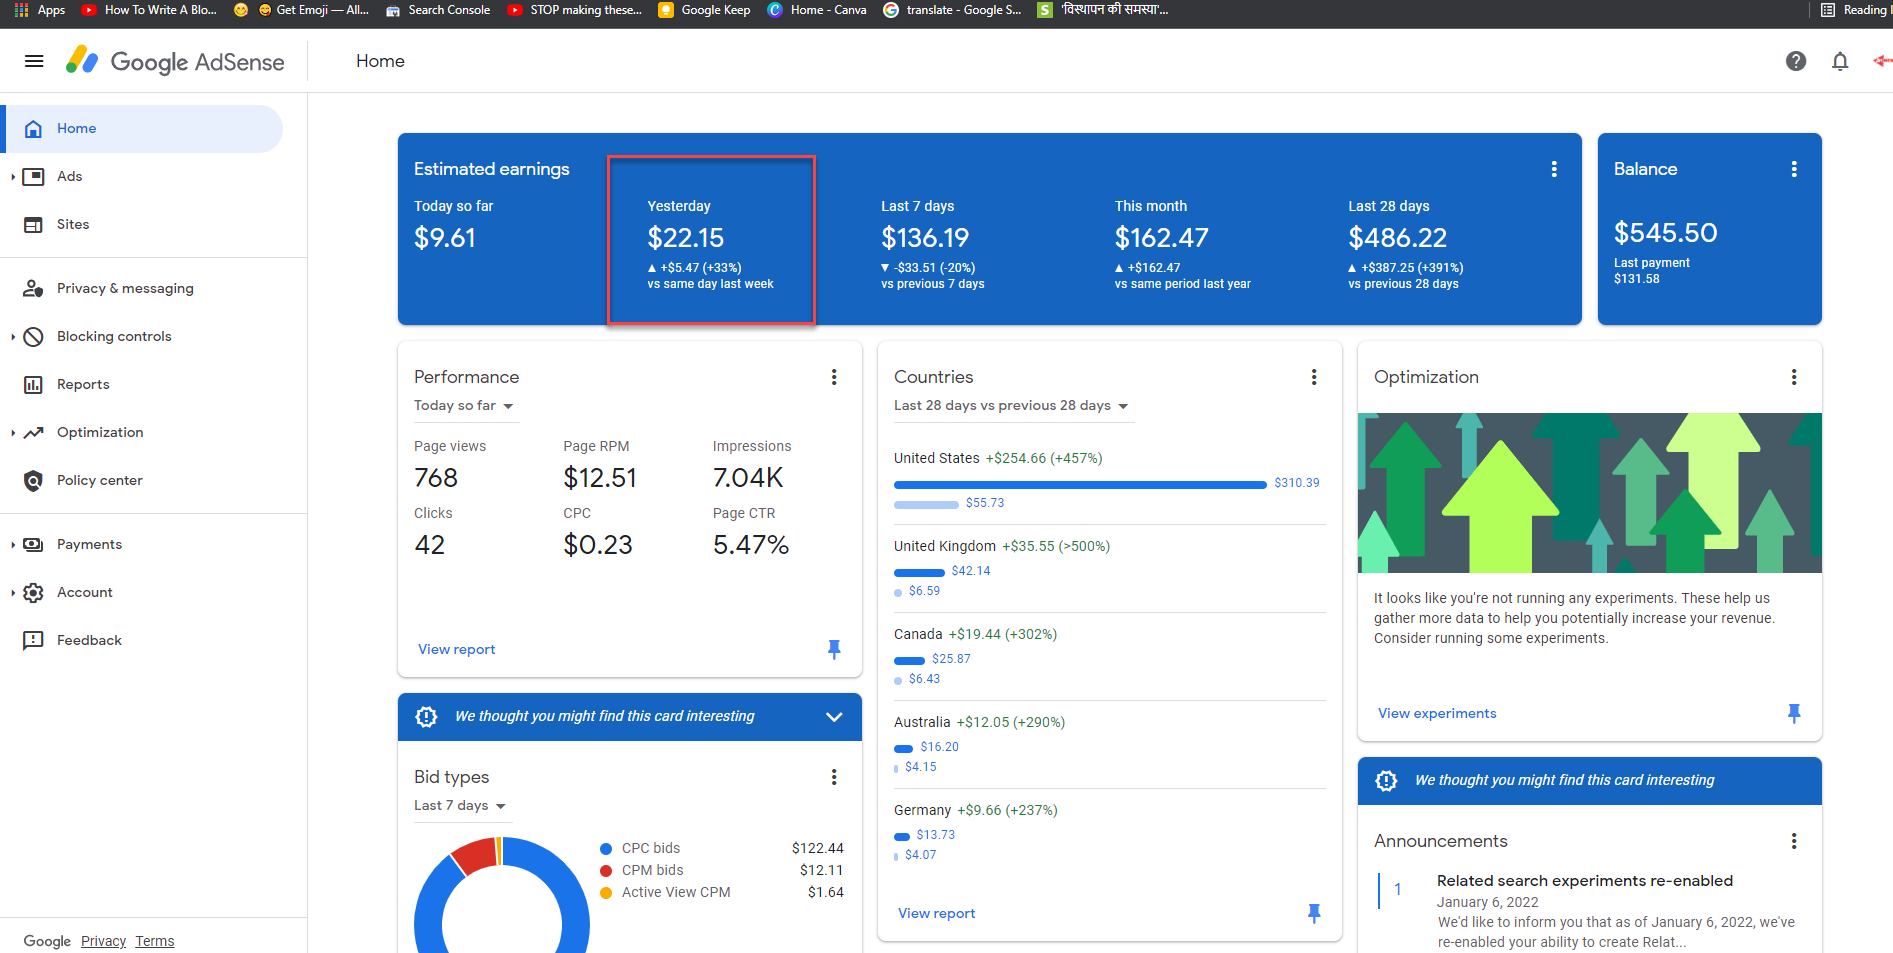
Task: Open the Bid types Last 7 days dropdown
Action: [461, 805]
